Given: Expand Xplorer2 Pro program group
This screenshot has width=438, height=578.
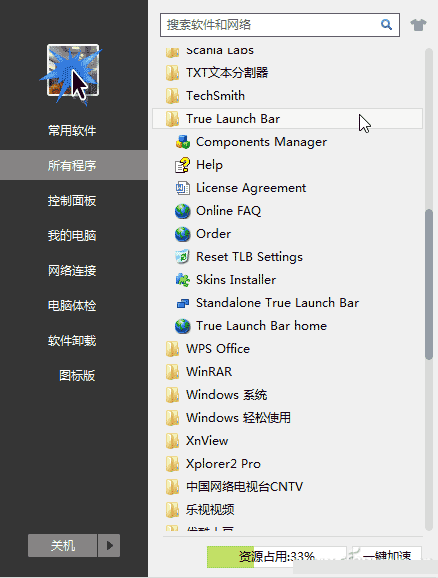Looking at the screenshot, I should point(287,464).
